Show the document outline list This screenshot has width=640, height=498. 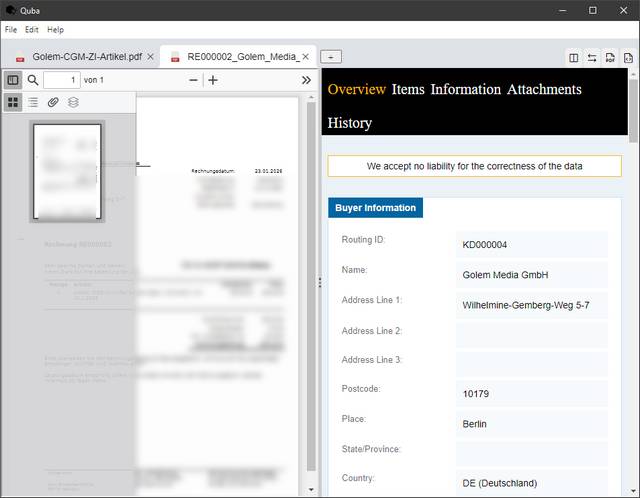[33, 102]
